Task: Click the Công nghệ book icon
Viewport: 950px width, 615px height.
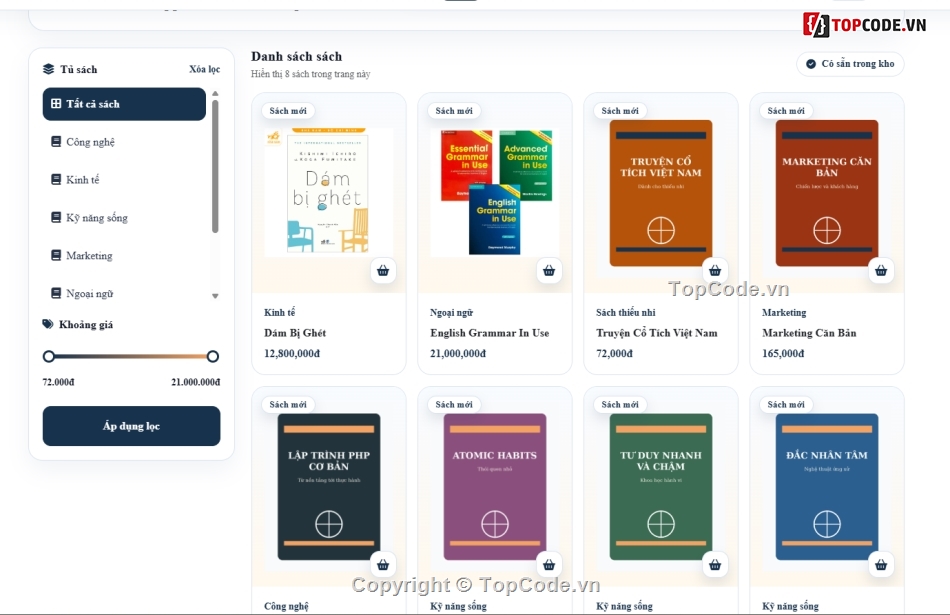Action: pos(56,142)
